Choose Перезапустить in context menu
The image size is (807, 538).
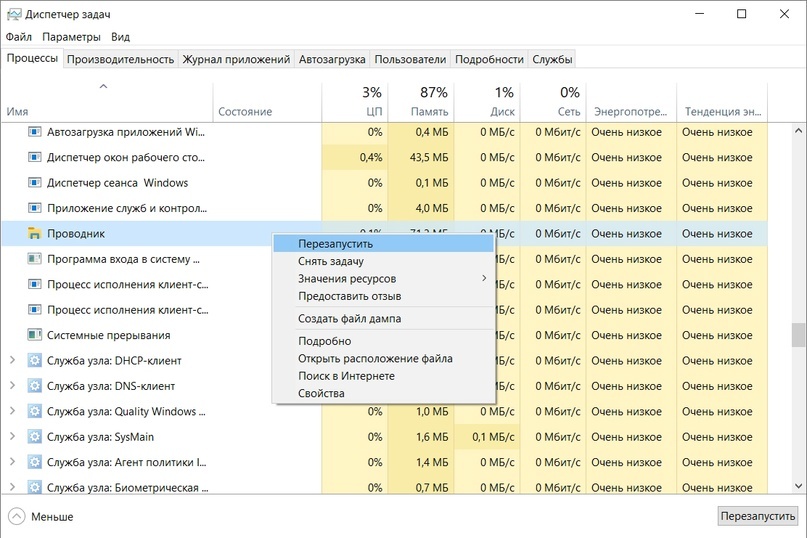tap(383, 244)
